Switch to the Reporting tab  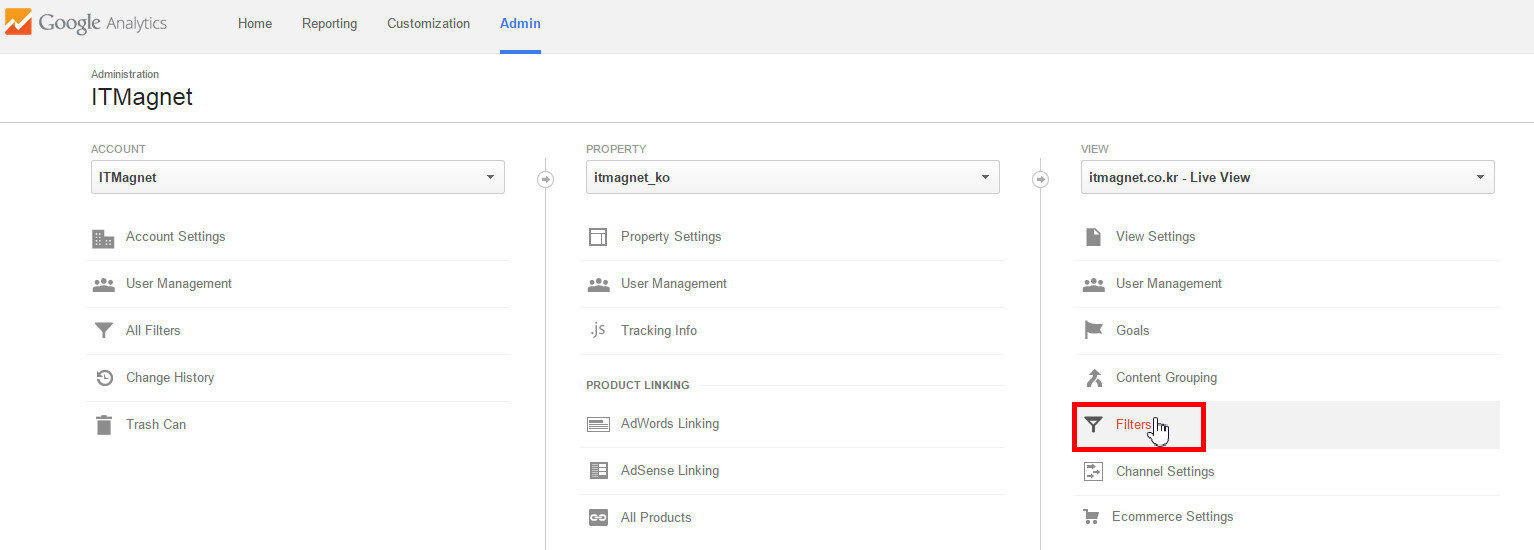pyautogui.click(x=329, y=24)
